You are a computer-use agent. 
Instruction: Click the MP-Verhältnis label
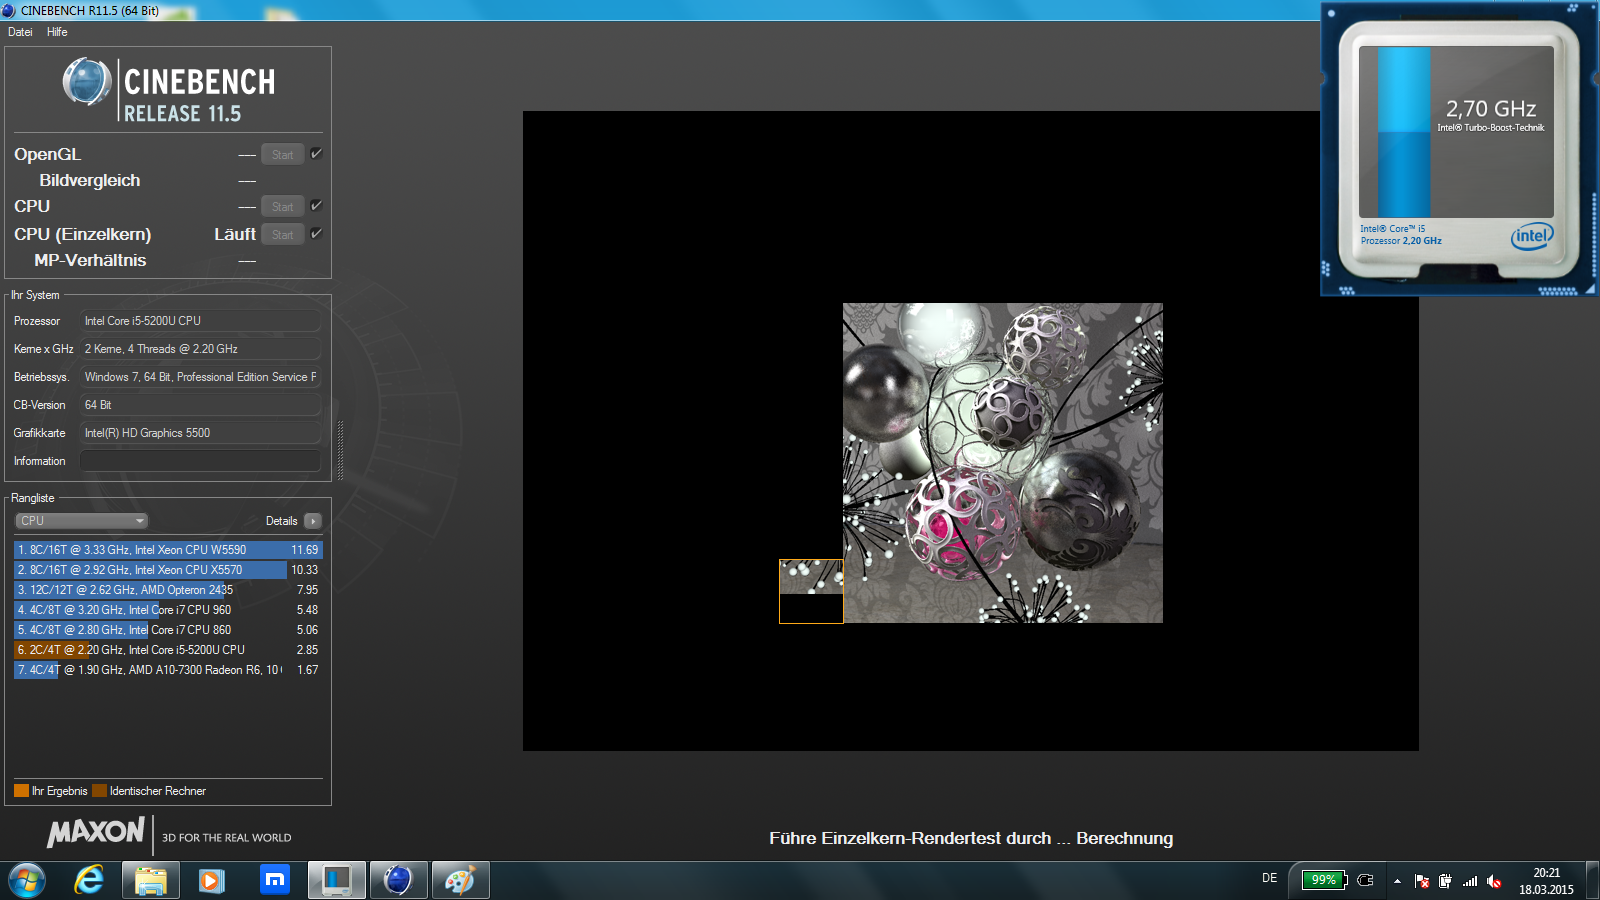pyautogui.click(x=90, y=260)
